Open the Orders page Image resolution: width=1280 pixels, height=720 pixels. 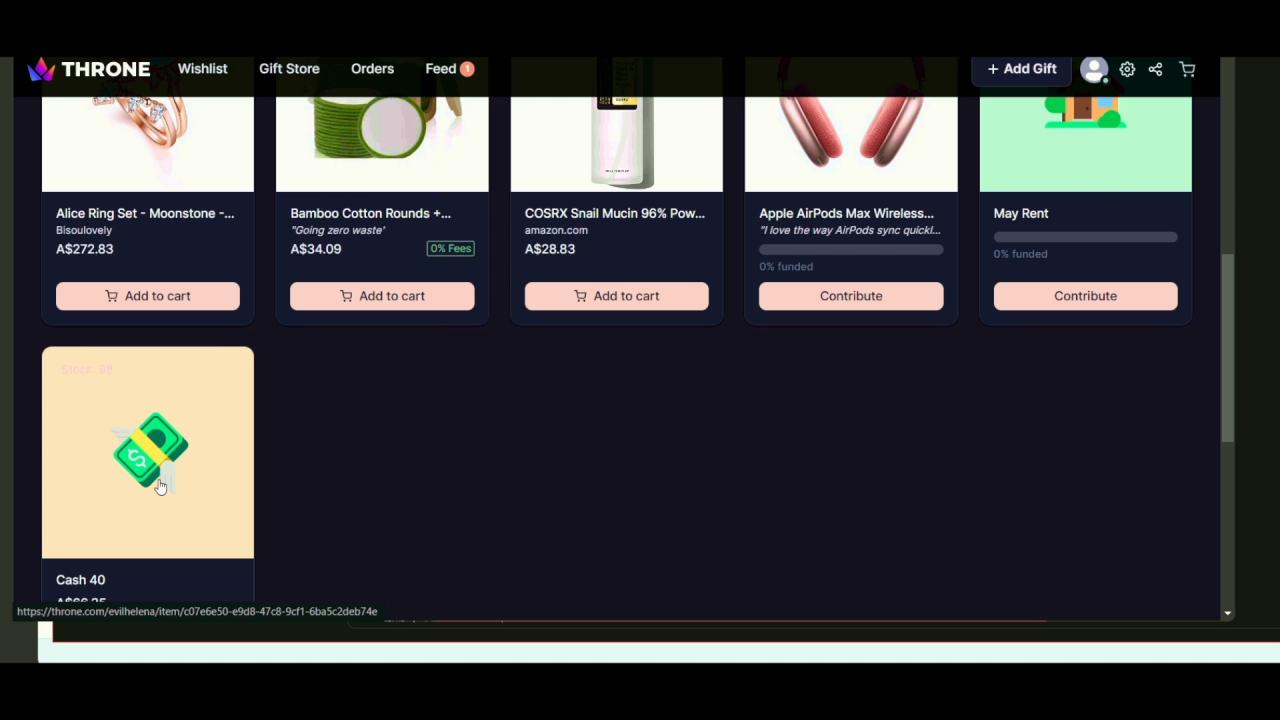372,69
